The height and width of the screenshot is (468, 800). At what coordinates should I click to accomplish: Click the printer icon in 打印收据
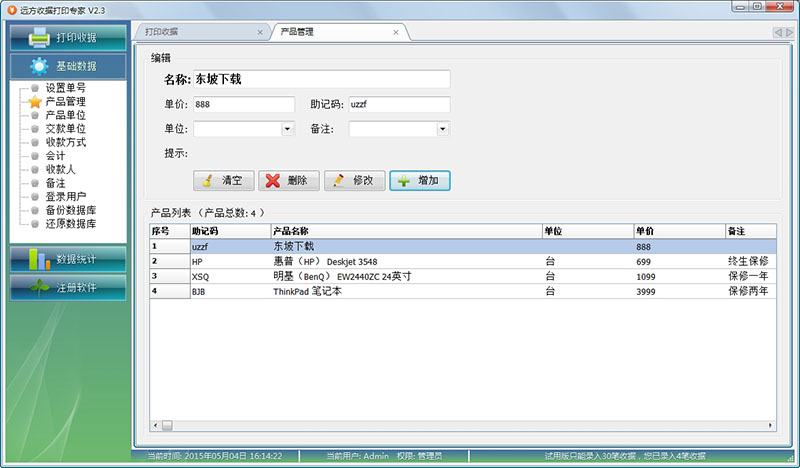pyautogui.click(x=39, y=37)
